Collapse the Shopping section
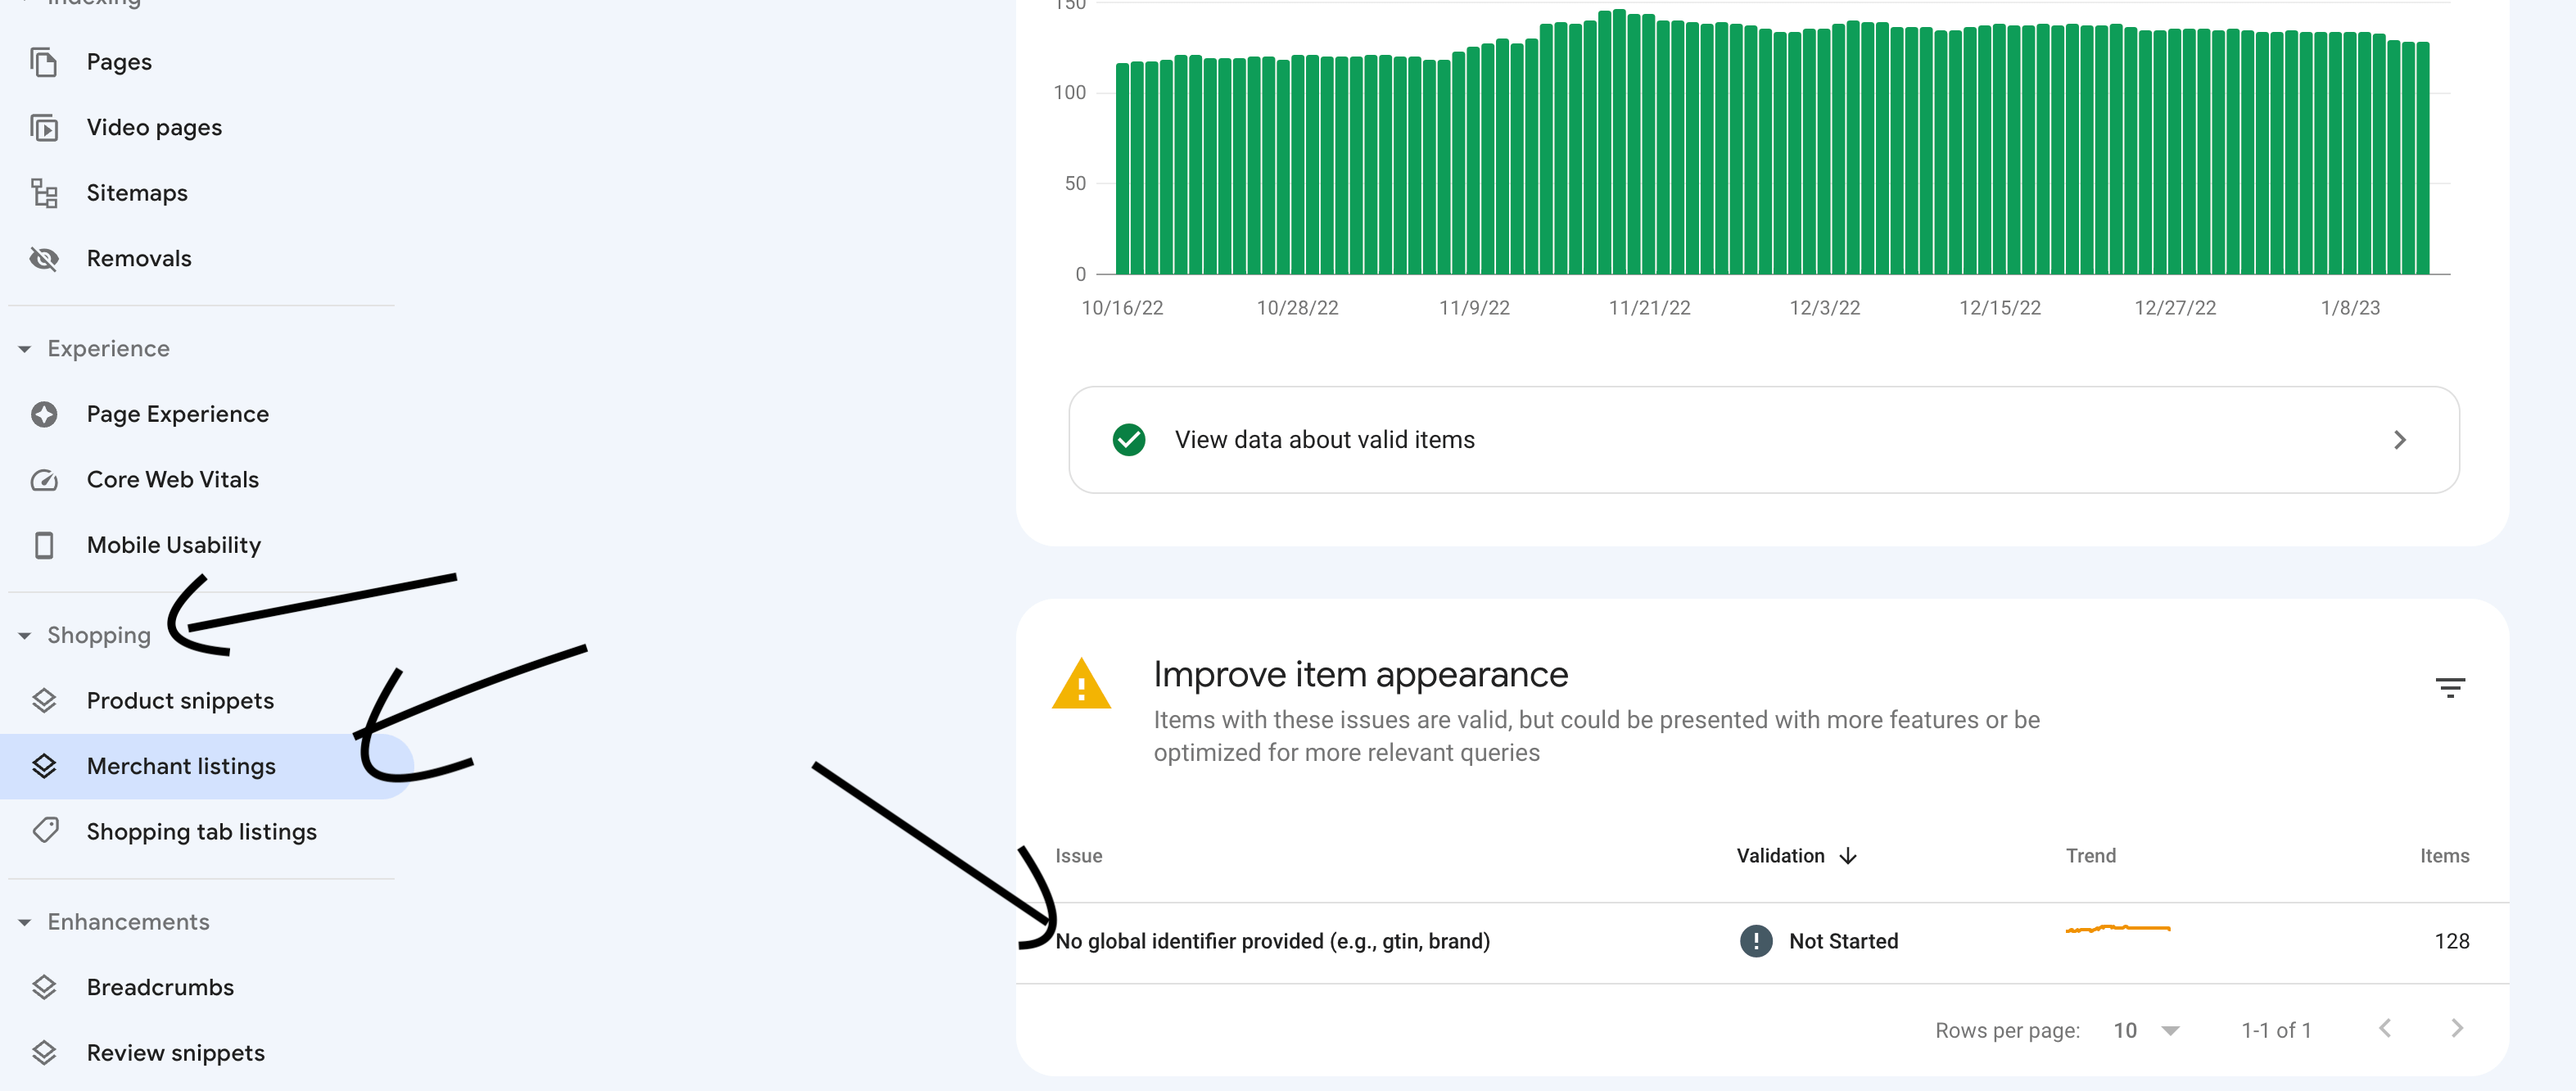Image resolution: width=2576 pixels, height=1091 pixels. (x=25, y=636)
